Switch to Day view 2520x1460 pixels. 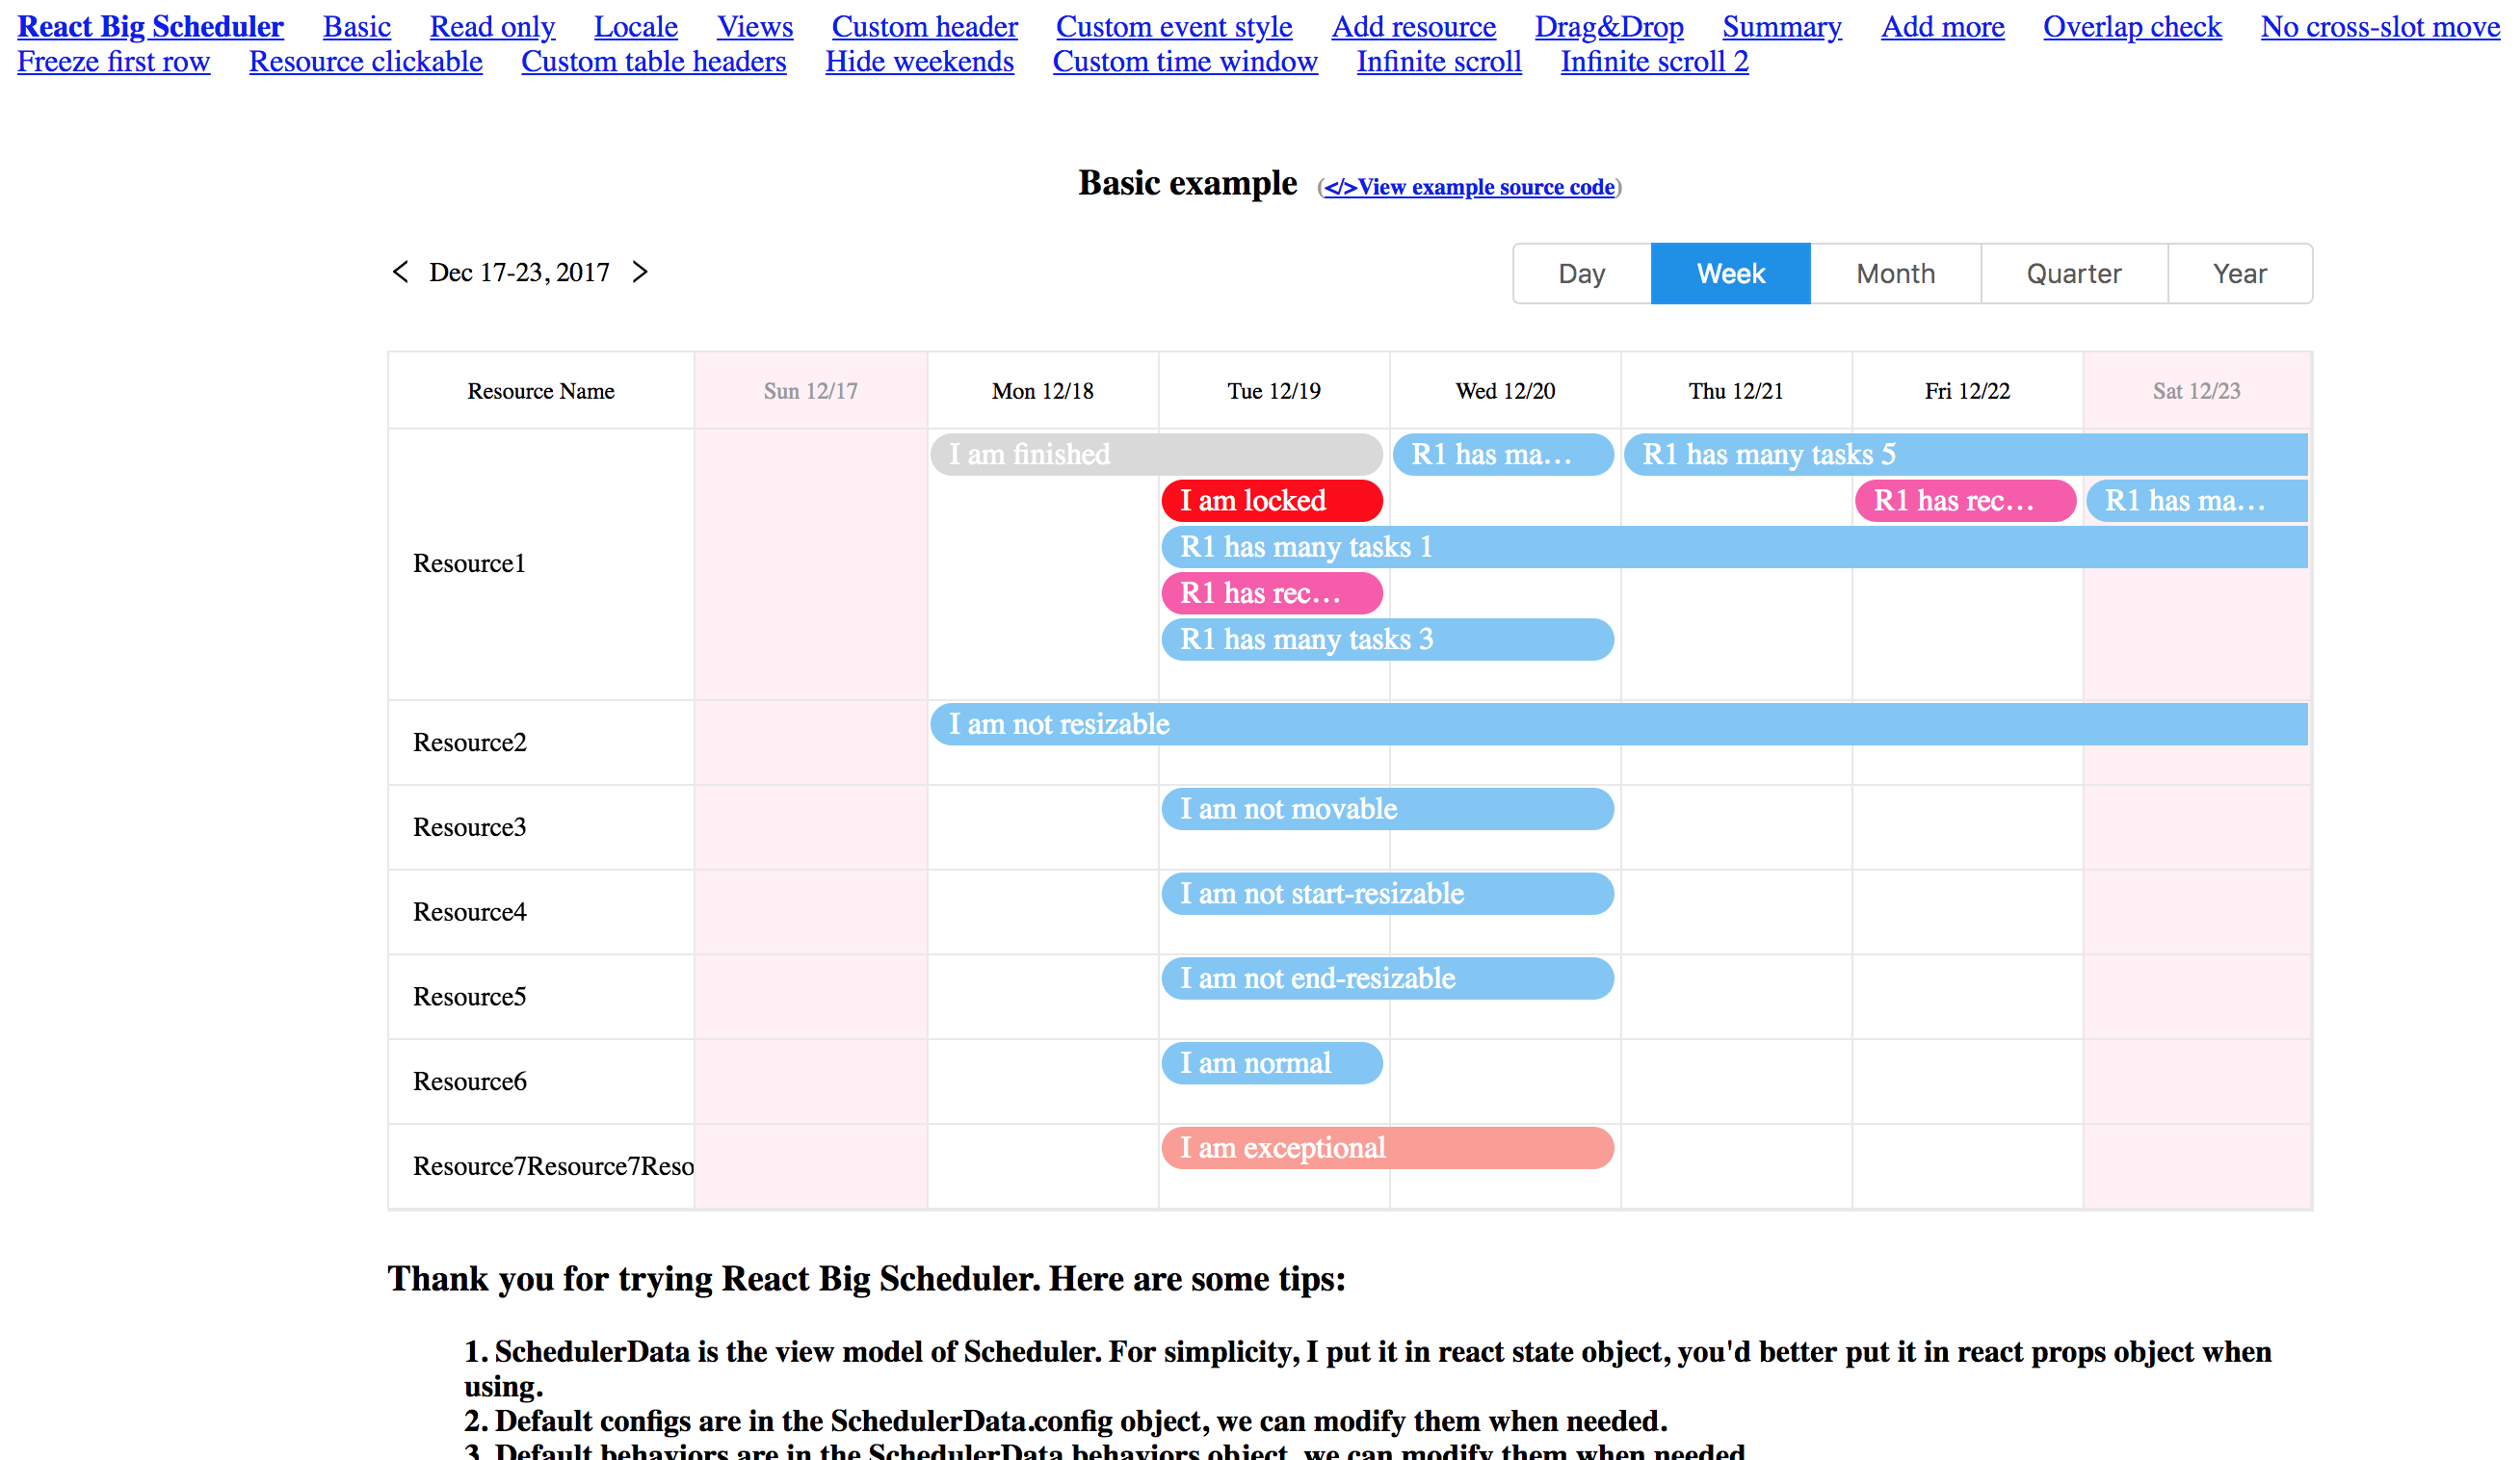coord(1581,273)
